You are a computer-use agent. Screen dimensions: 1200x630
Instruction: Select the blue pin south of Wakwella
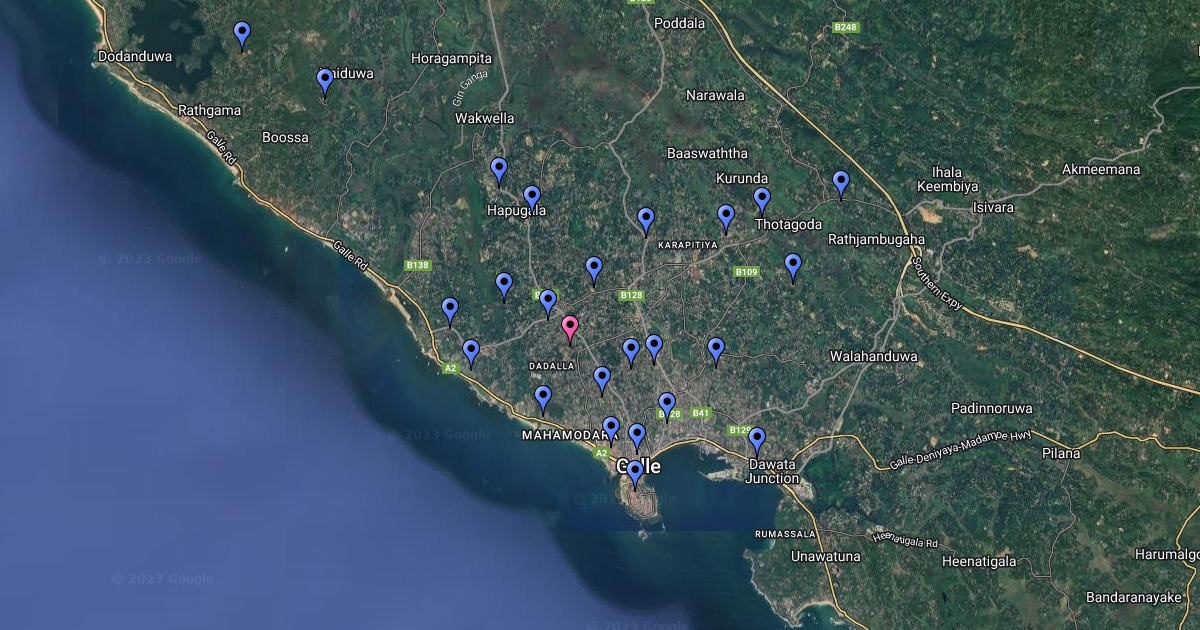coord(499,169)
